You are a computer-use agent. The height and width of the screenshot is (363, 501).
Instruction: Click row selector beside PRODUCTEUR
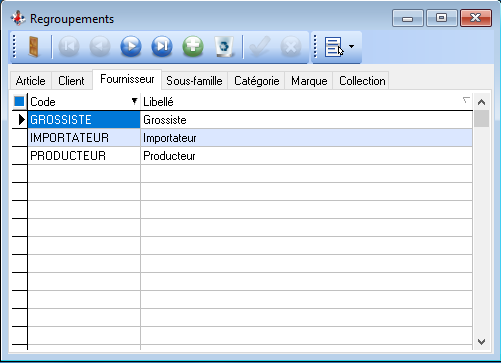click(20, 156)
